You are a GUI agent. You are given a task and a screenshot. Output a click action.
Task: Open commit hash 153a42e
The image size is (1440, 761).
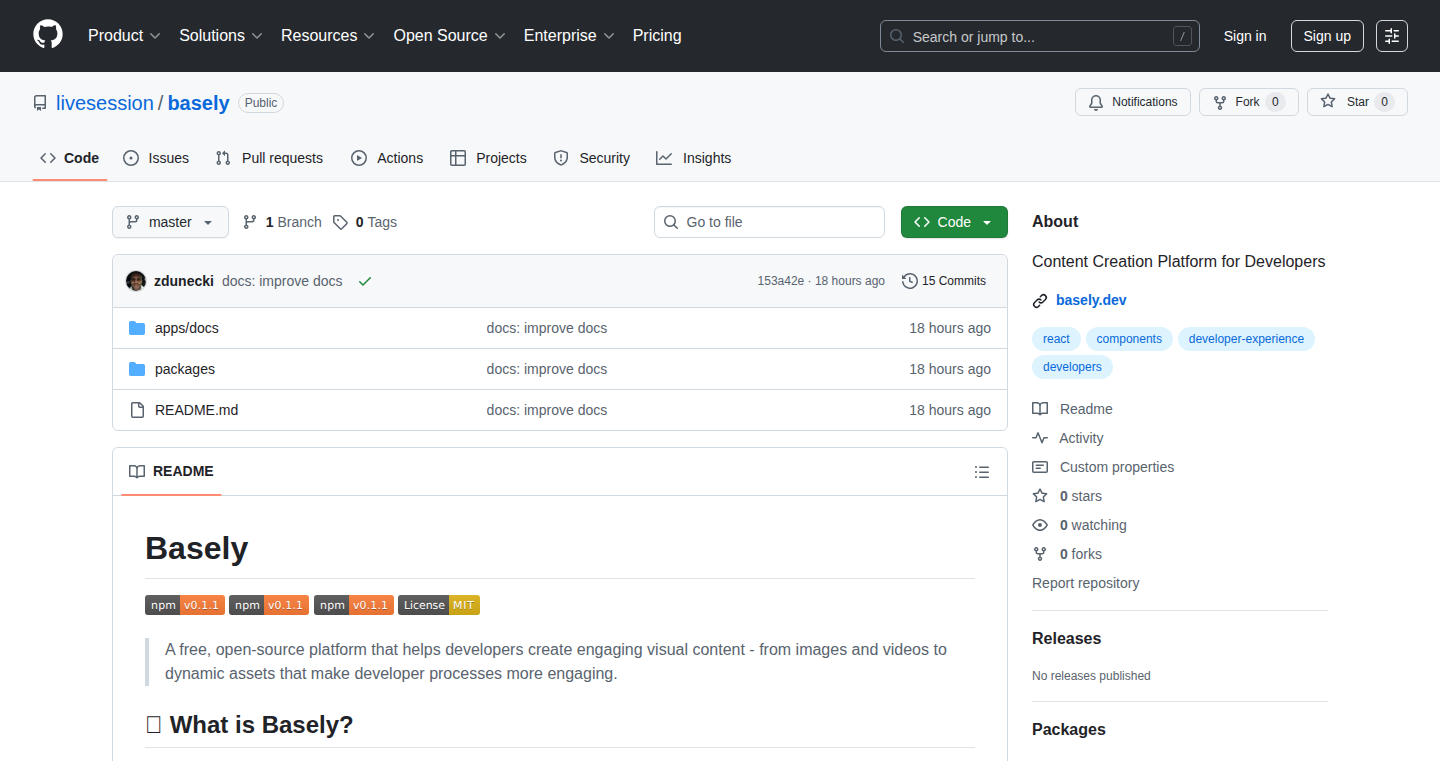point(780,281)
